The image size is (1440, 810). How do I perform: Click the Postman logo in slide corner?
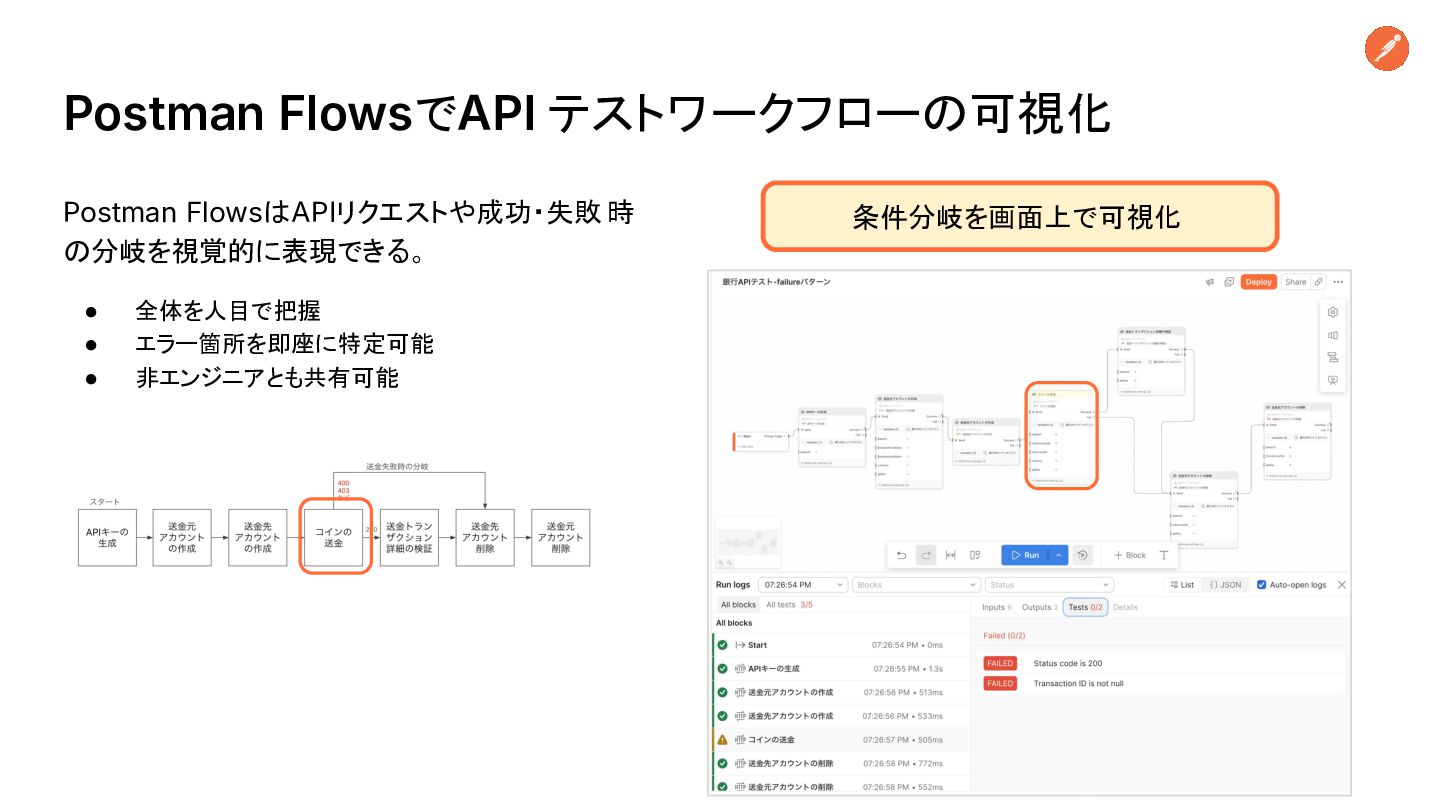point(1386,48)
